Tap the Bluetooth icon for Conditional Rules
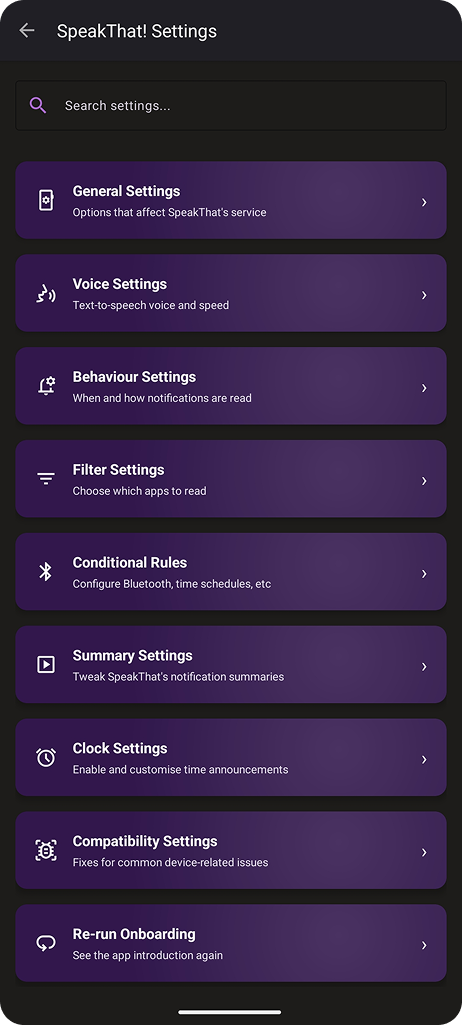Viewport: 462px width, 1025px height. pos(45,573)
